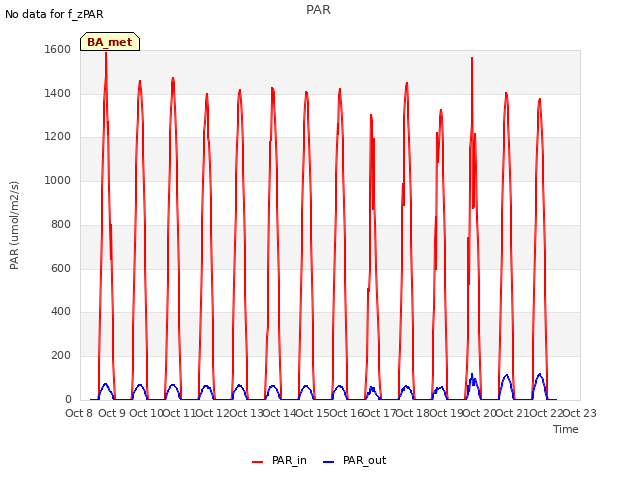Viewport: 640px width, 480px height.
Task: Click the blue PAR_out legend swatch
Action: (x=328, y=462)
